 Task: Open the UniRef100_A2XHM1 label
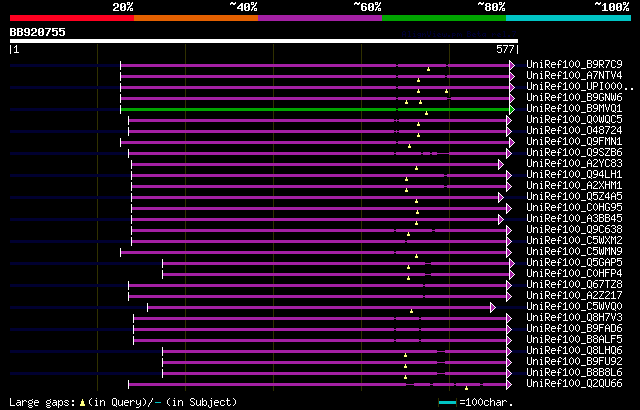(x=574, y=186)
